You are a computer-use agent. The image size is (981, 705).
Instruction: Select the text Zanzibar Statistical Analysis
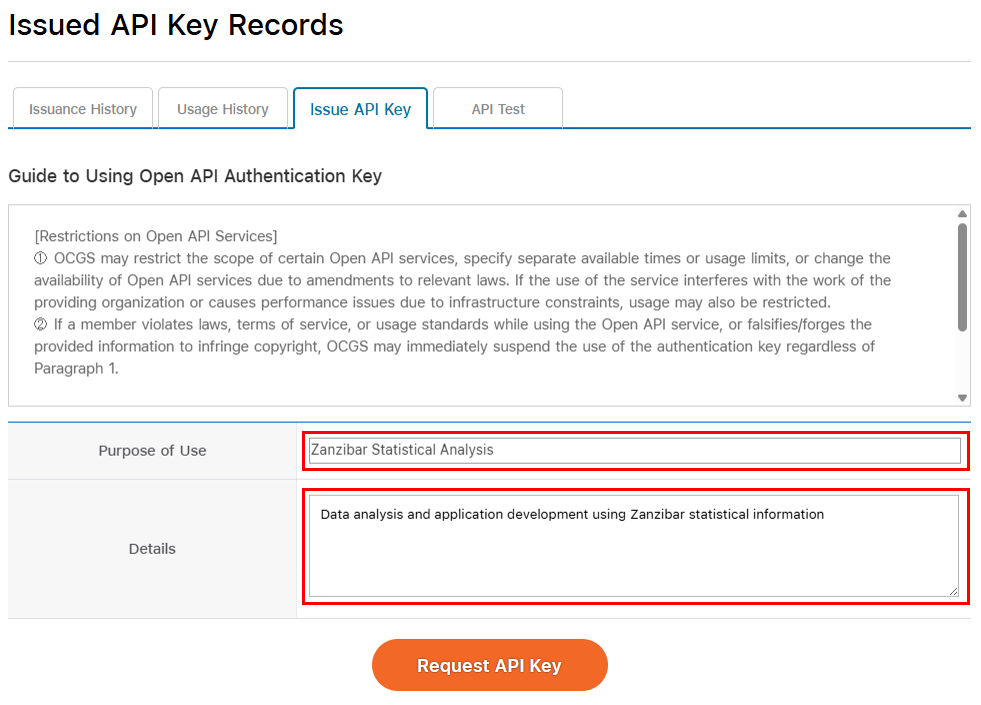point(406,450)
